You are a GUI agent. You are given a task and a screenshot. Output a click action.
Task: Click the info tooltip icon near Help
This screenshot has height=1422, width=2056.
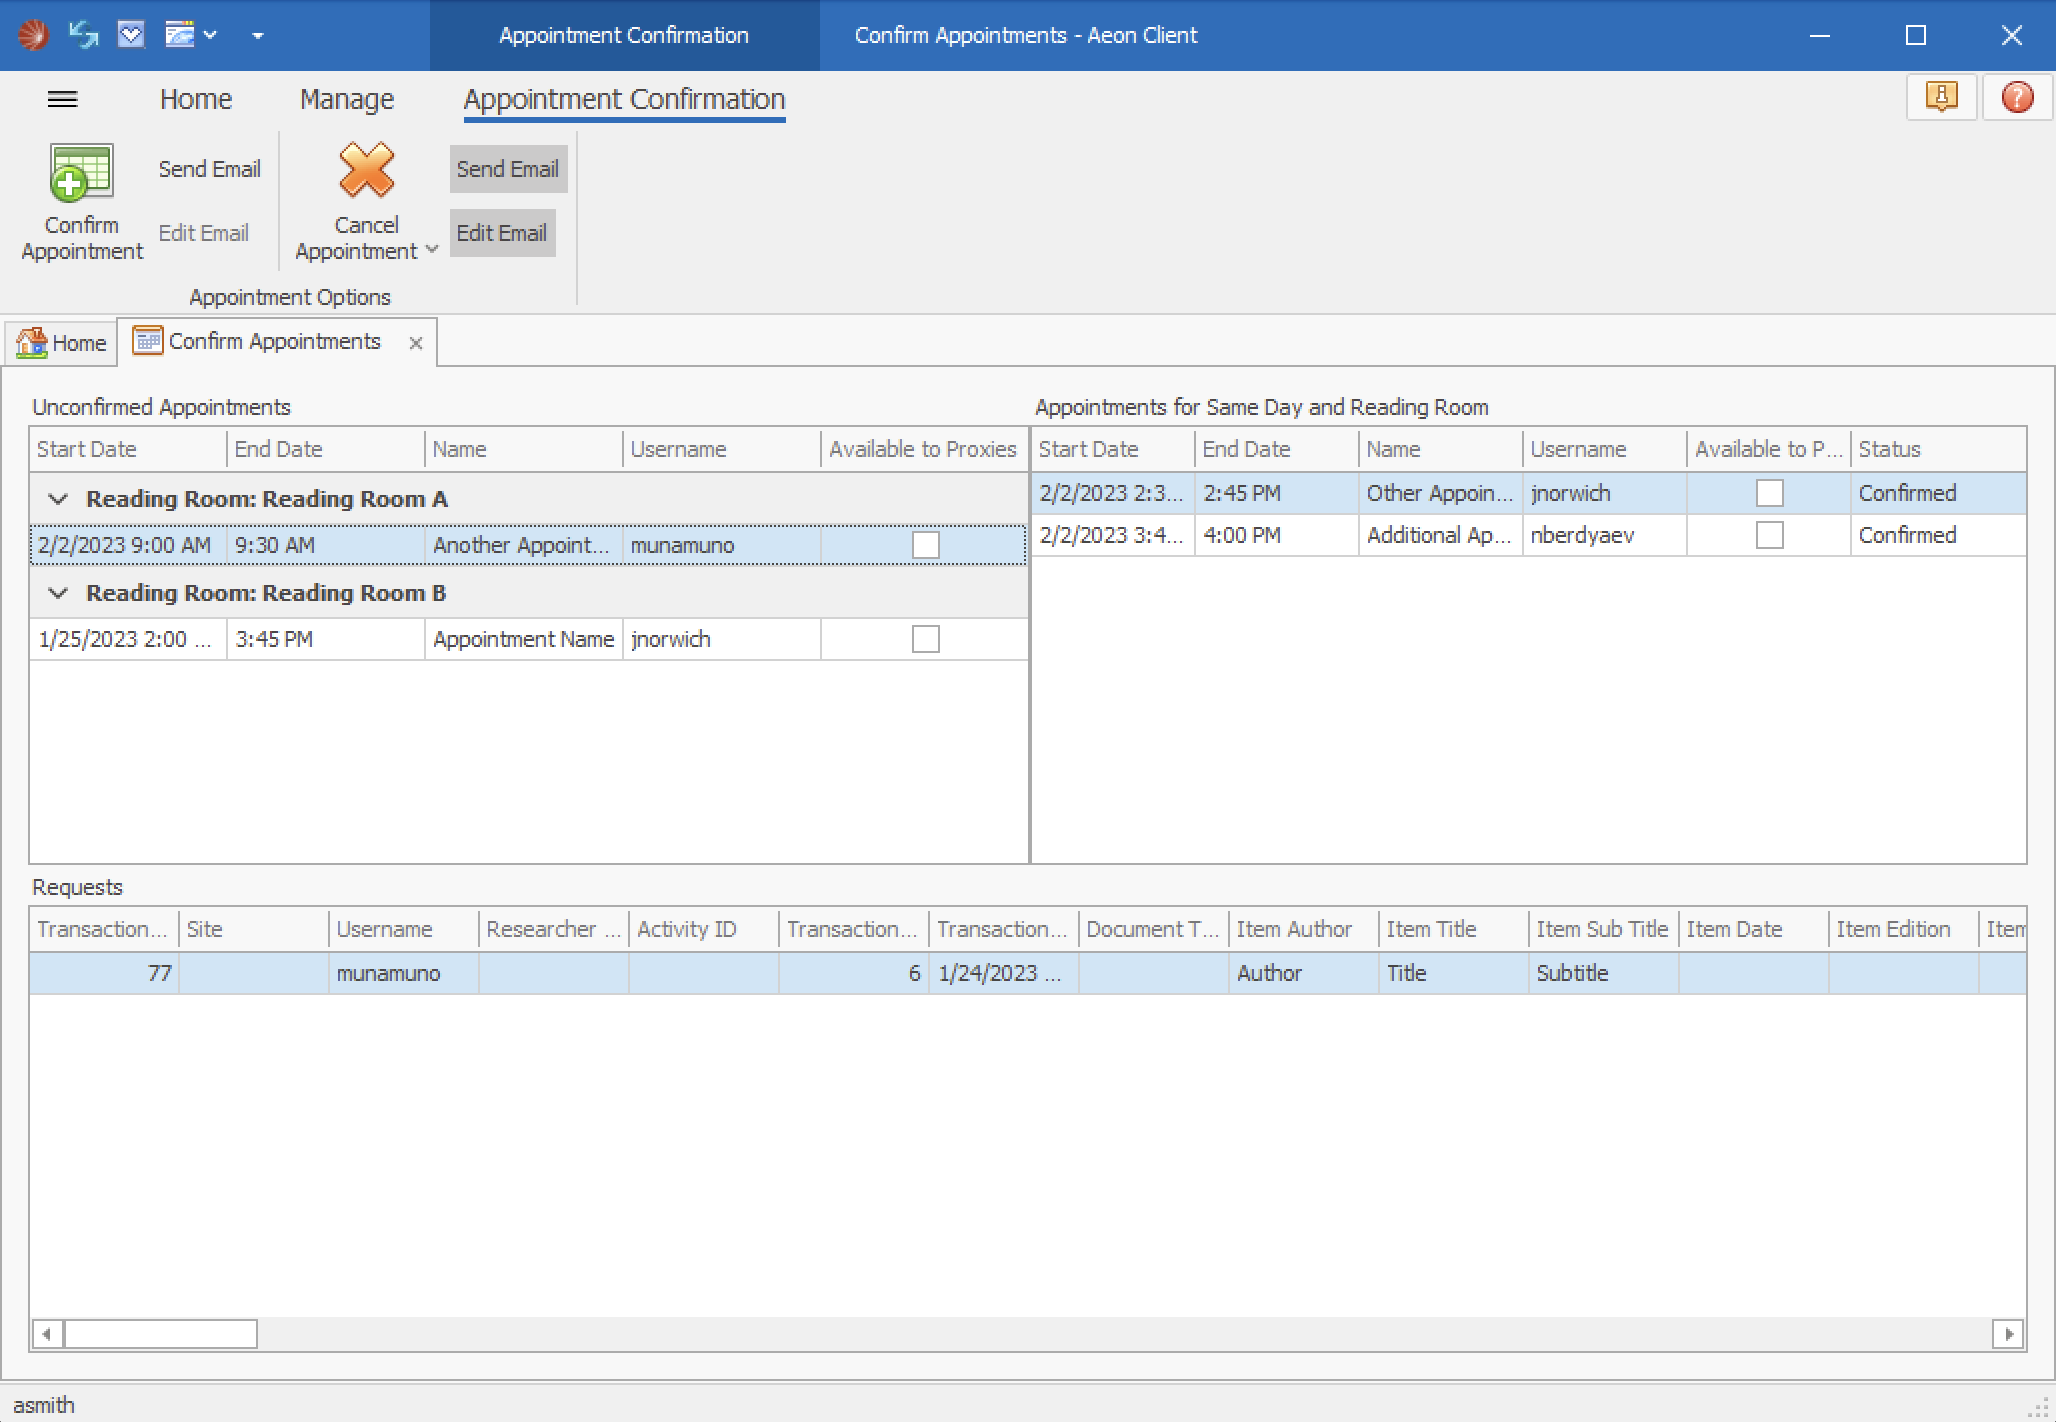(x=1941, y=97)
